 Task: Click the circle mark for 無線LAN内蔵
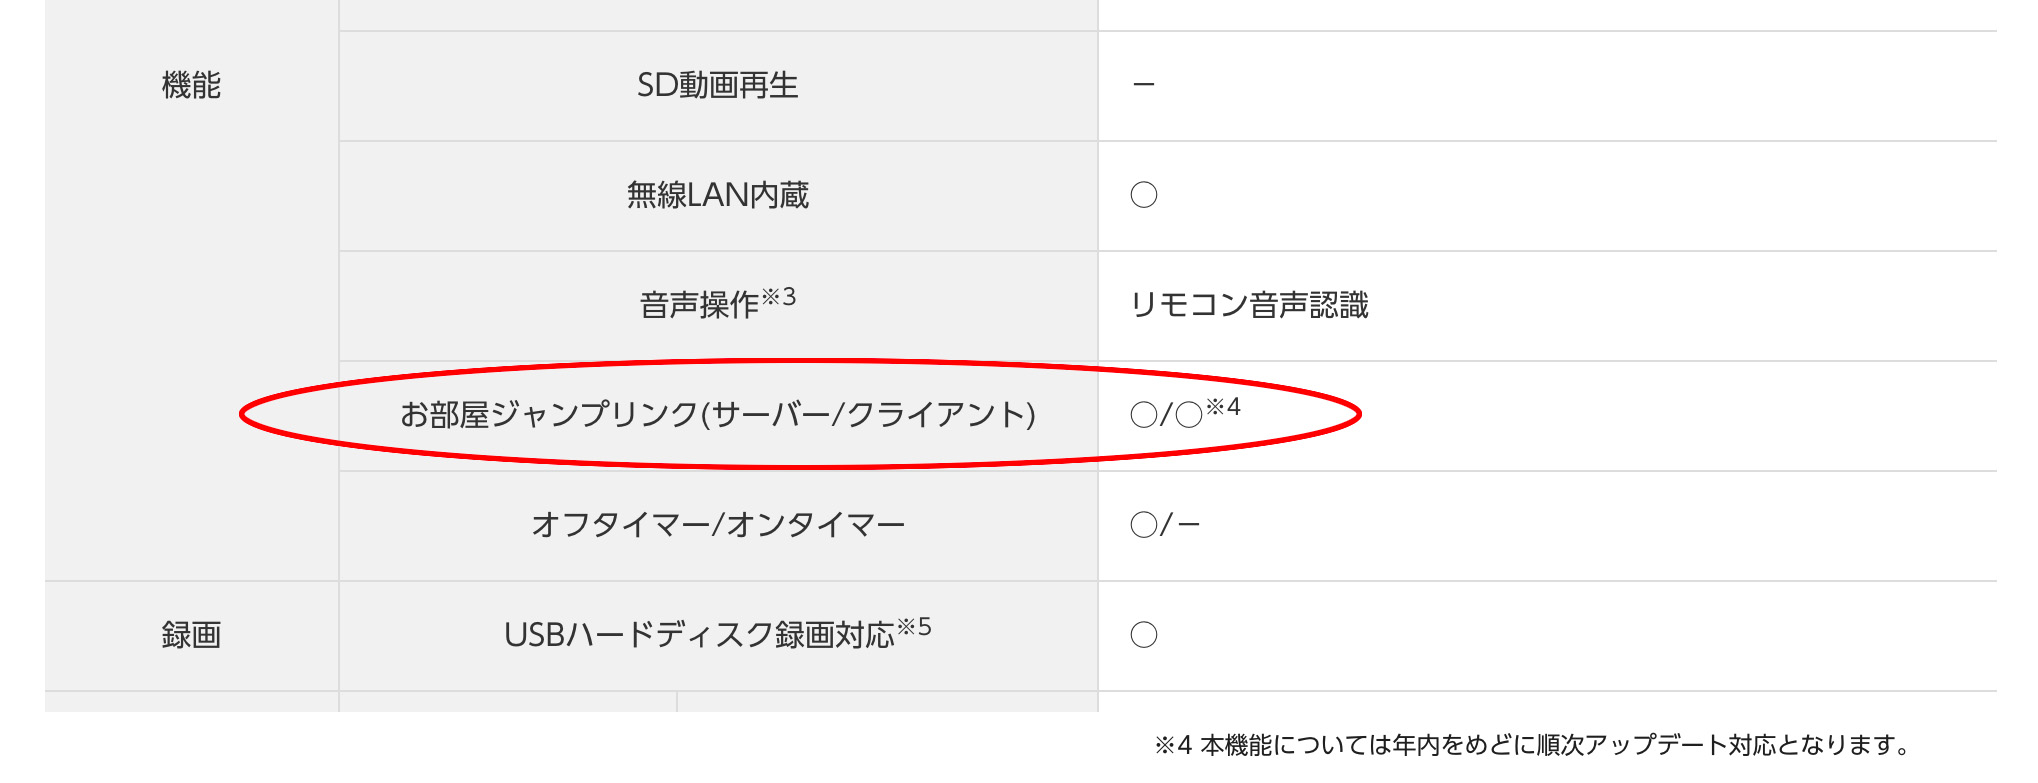click(x=1144, y=195)
